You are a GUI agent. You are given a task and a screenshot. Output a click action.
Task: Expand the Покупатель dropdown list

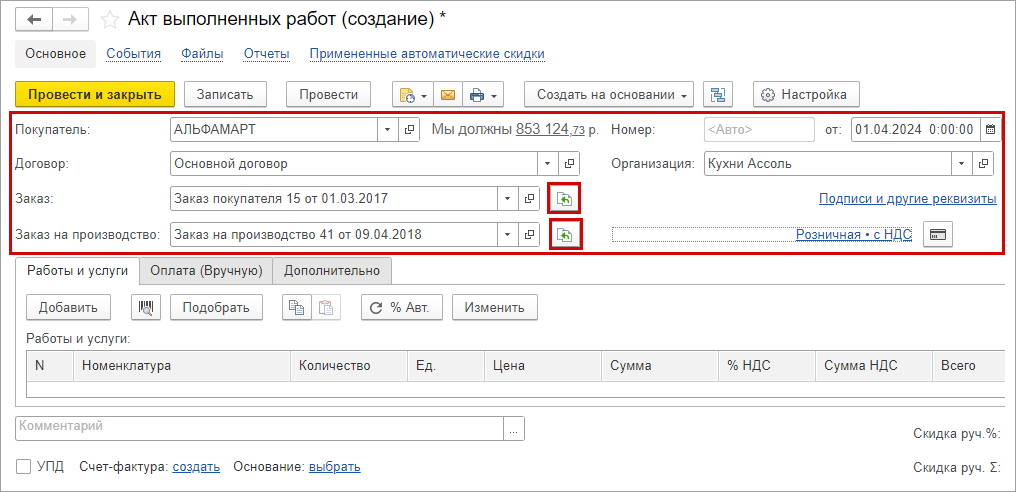(388, 130)
